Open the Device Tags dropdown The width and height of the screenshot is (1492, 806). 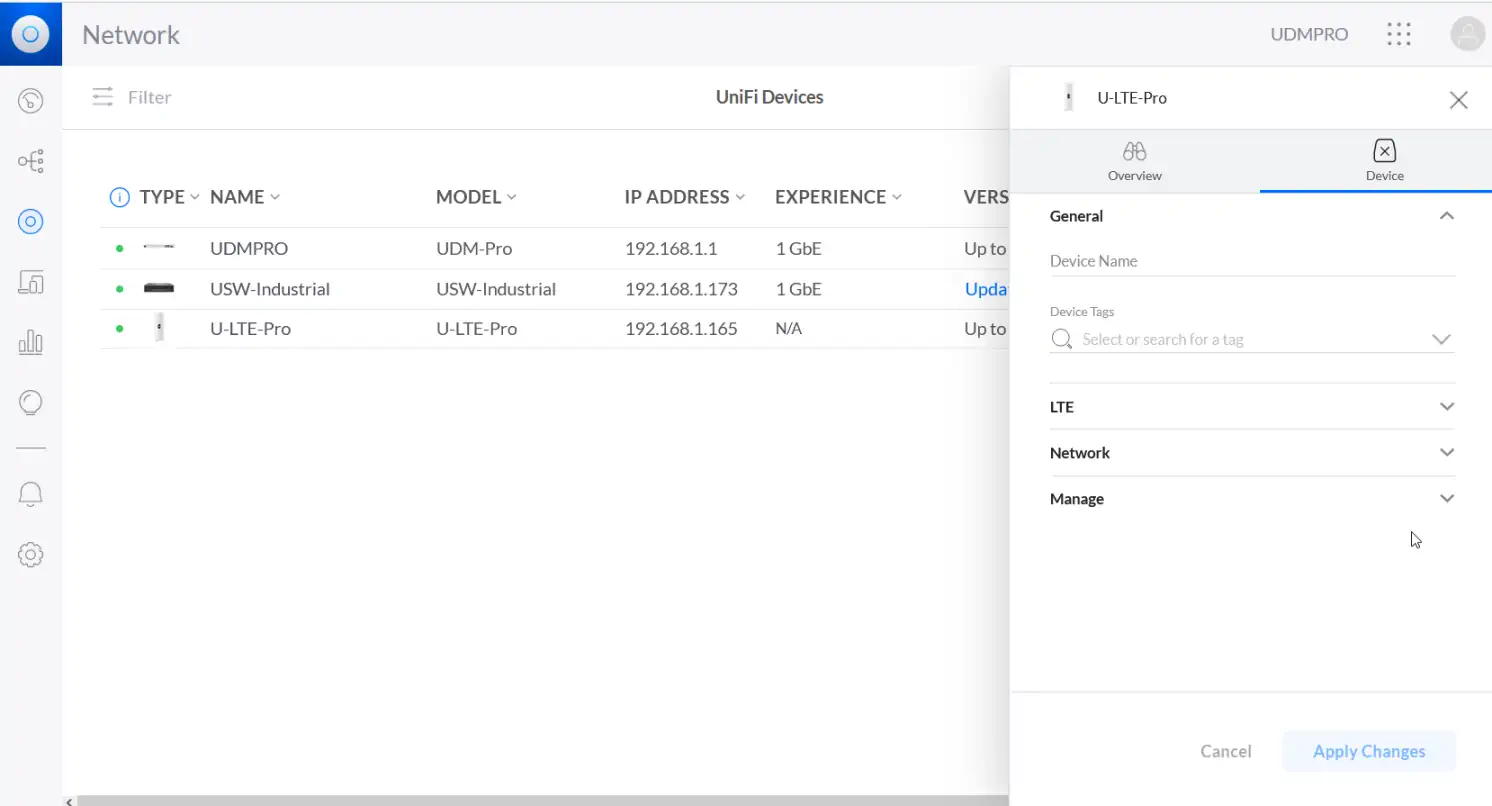1251,340
